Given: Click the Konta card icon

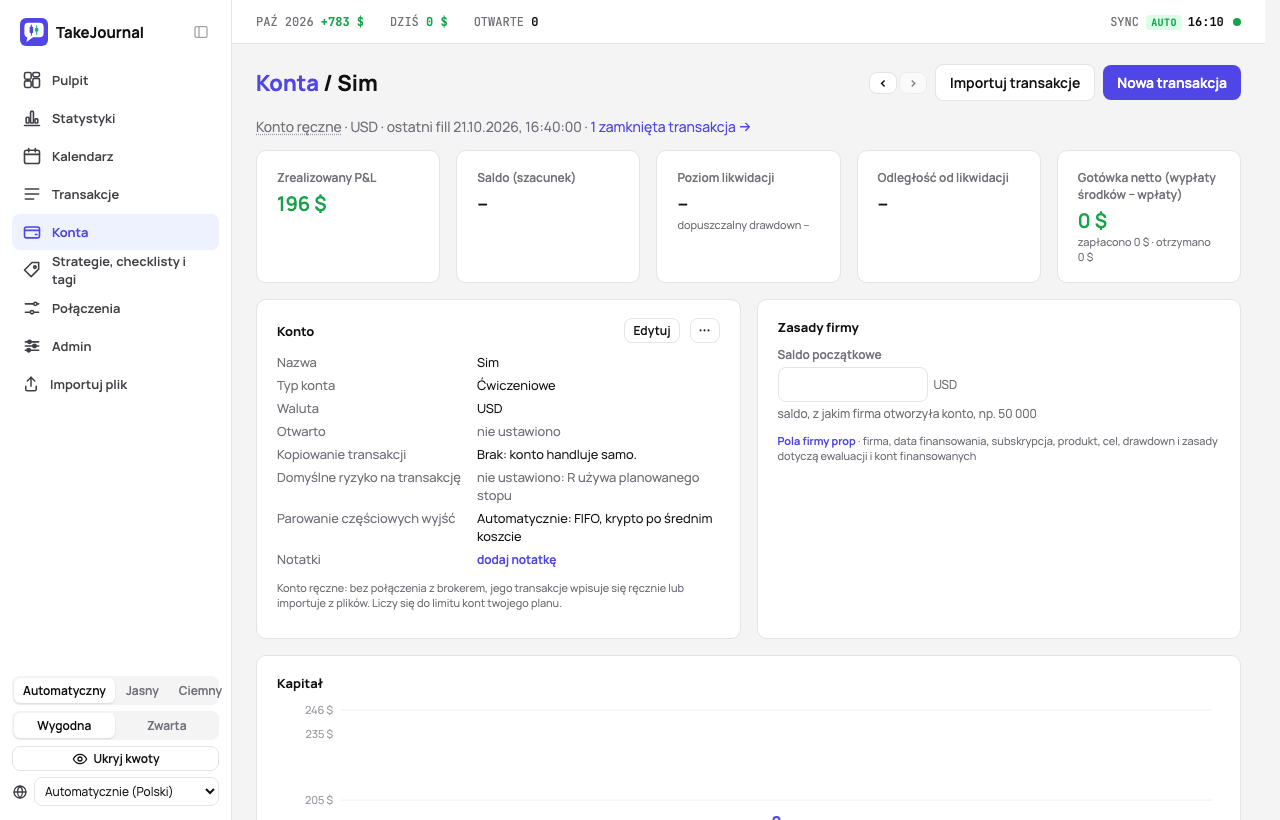Looking at the screenshot, I should coord(32,232).
